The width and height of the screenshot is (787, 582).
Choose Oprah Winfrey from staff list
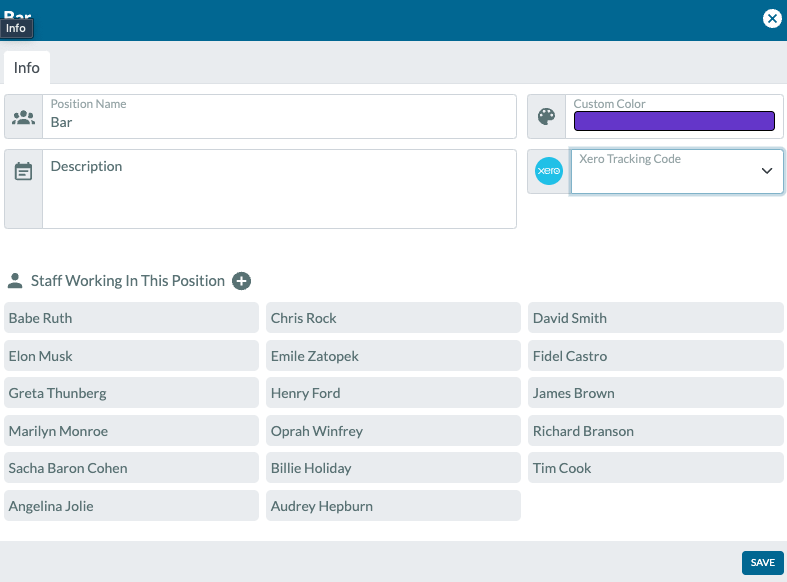point(394,430)
